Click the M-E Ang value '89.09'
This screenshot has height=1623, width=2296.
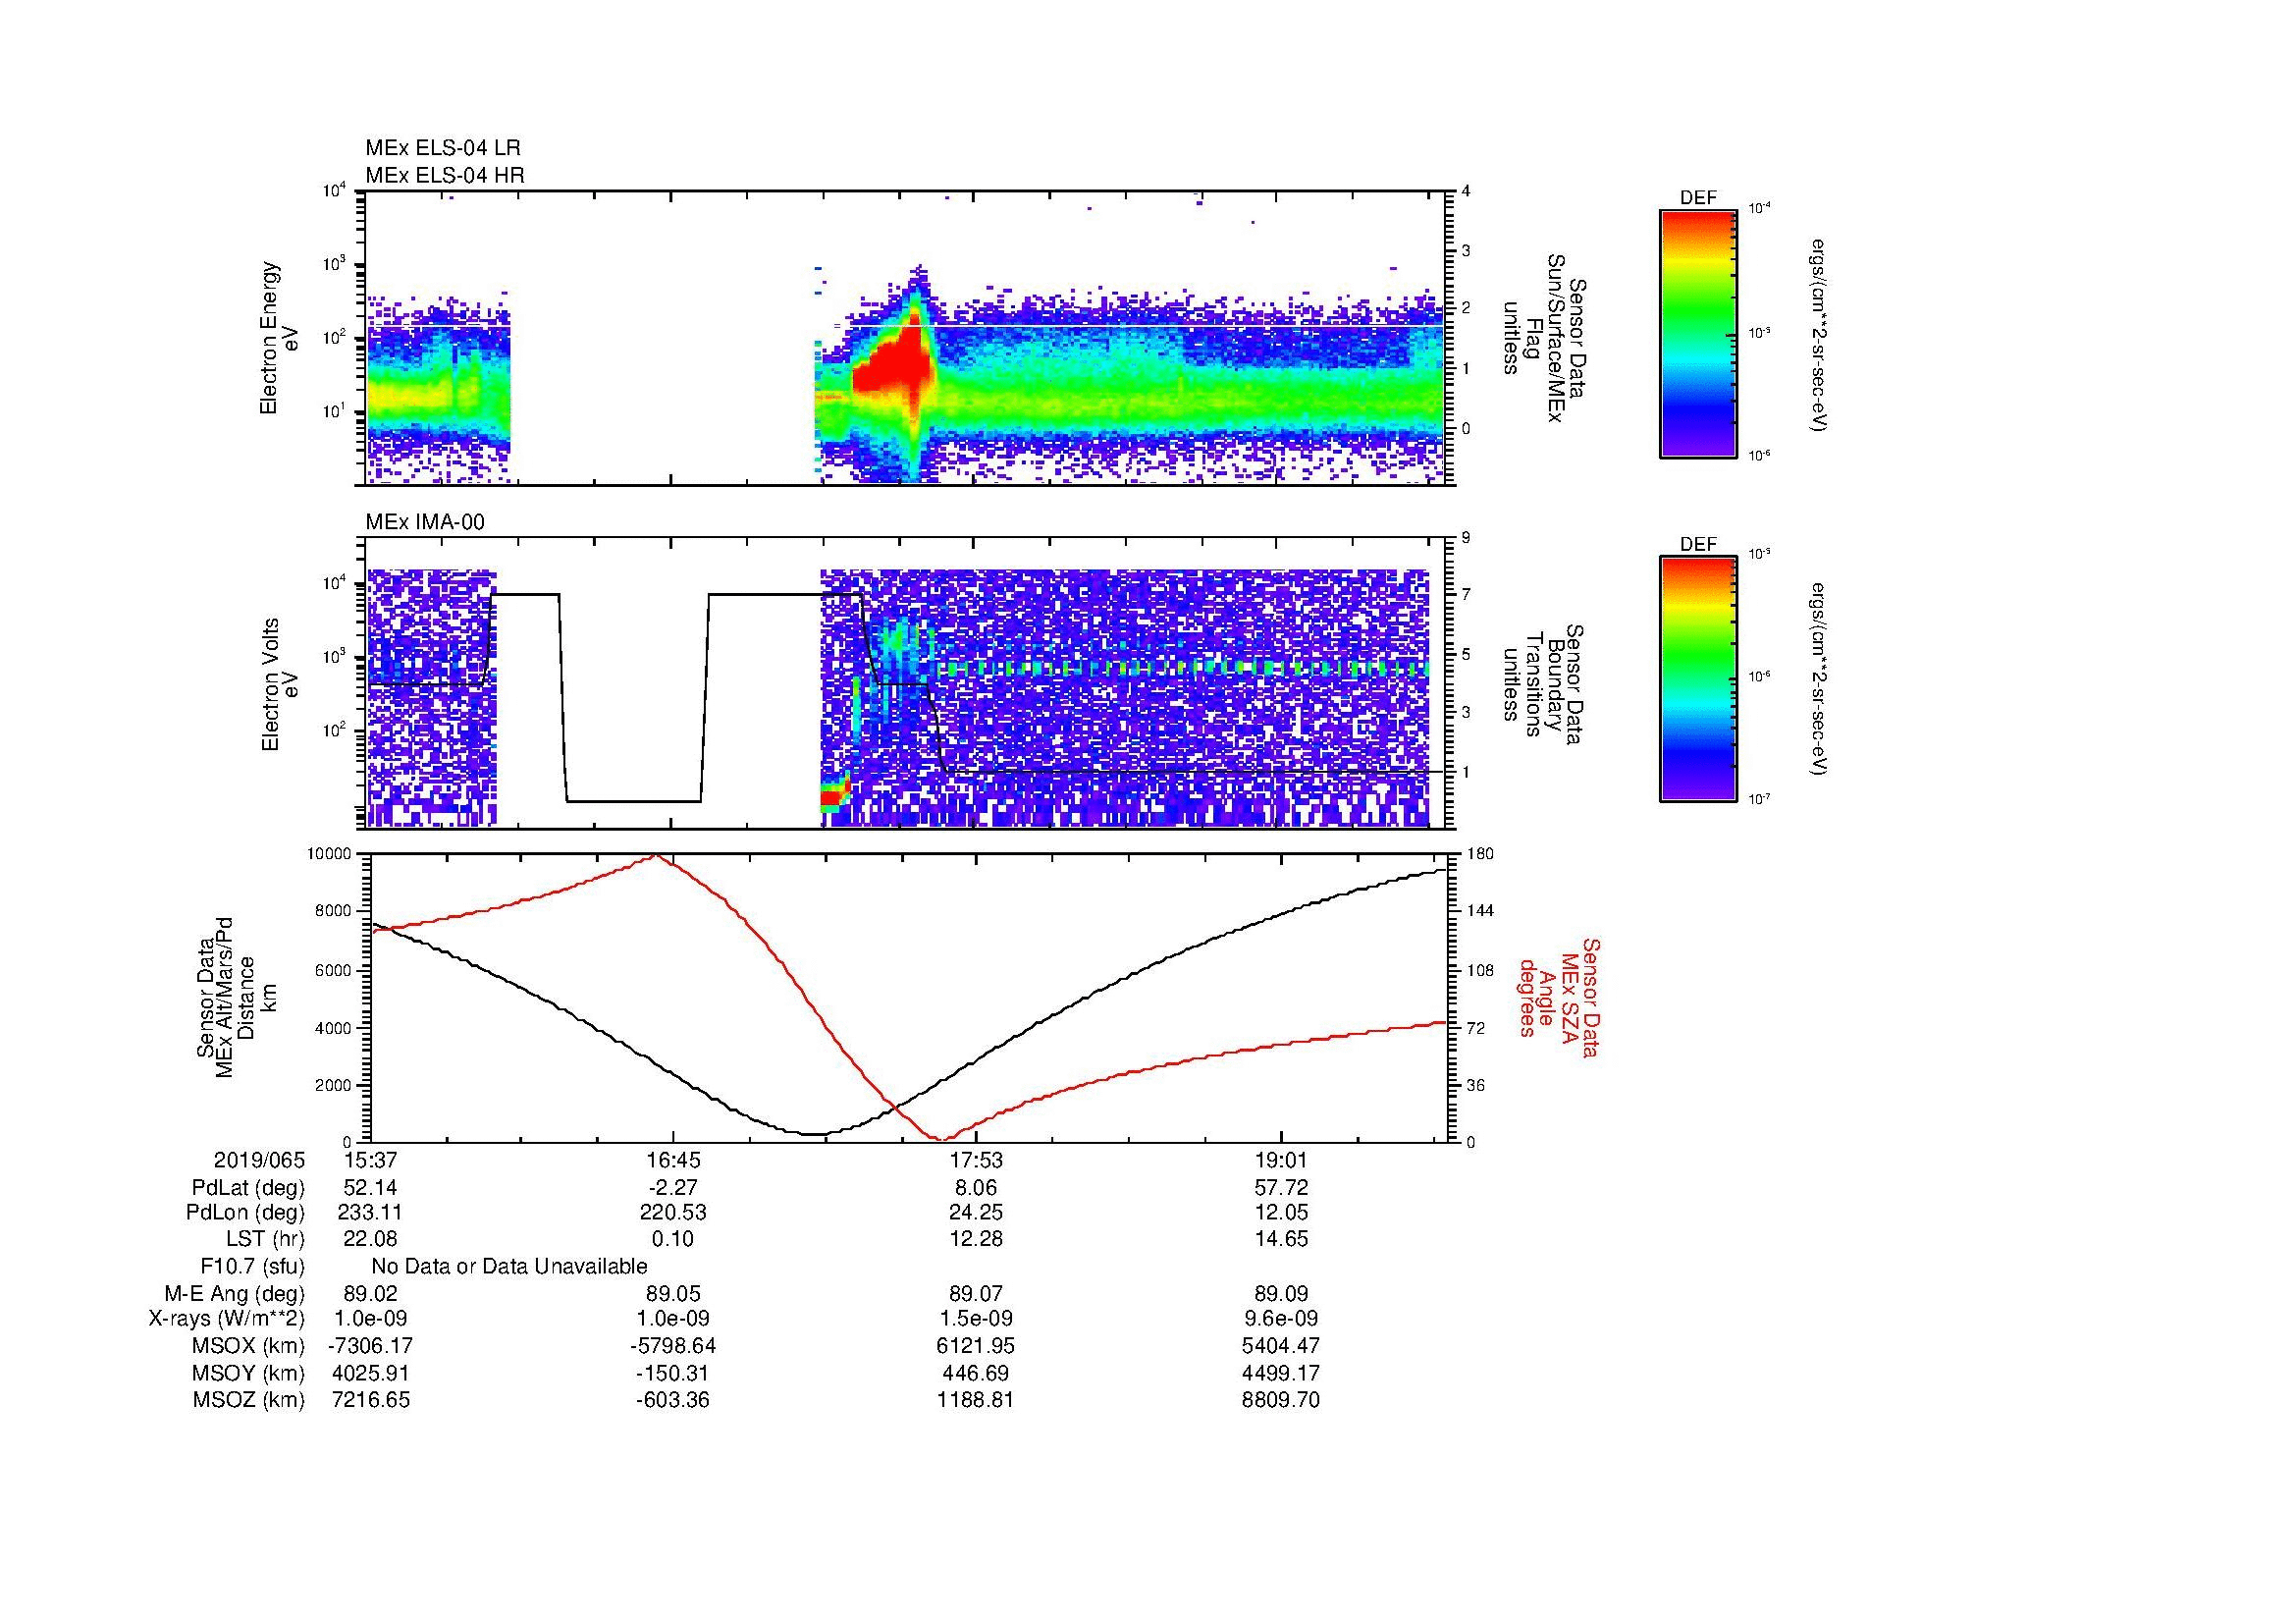[1281, 1294]
